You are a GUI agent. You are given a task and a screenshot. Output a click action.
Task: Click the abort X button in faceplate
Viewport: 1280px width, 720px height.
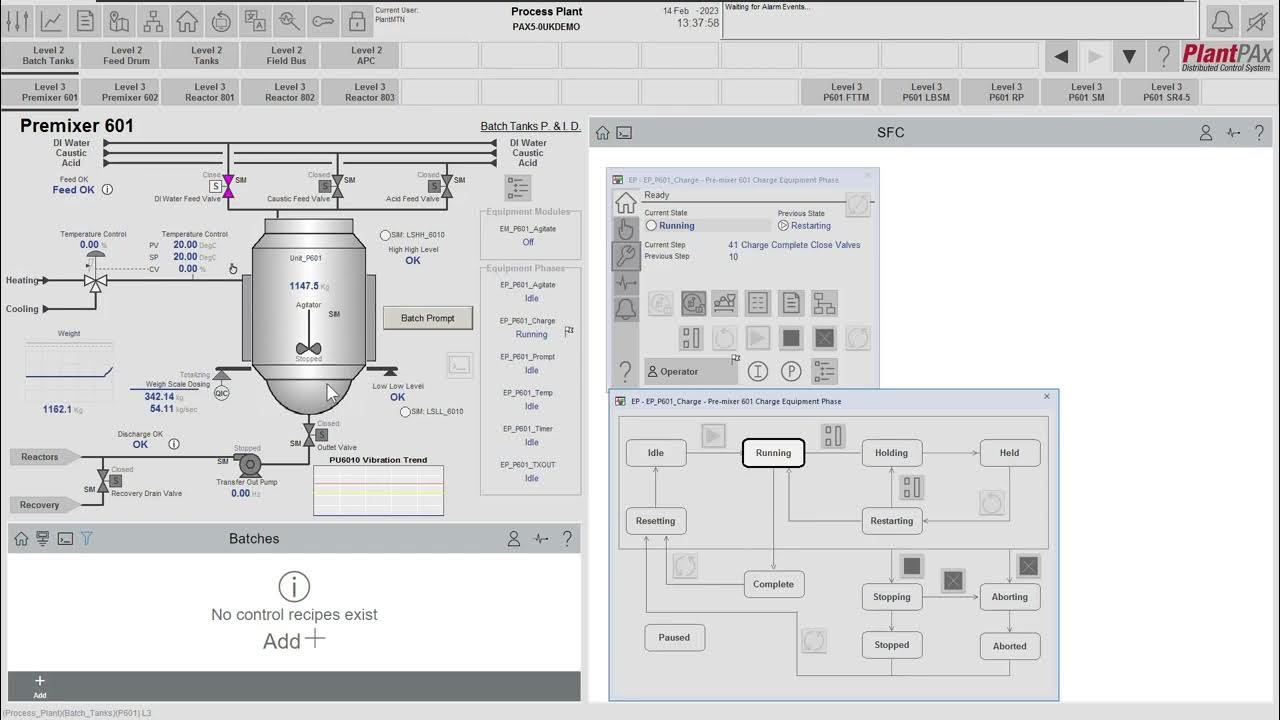824,338
